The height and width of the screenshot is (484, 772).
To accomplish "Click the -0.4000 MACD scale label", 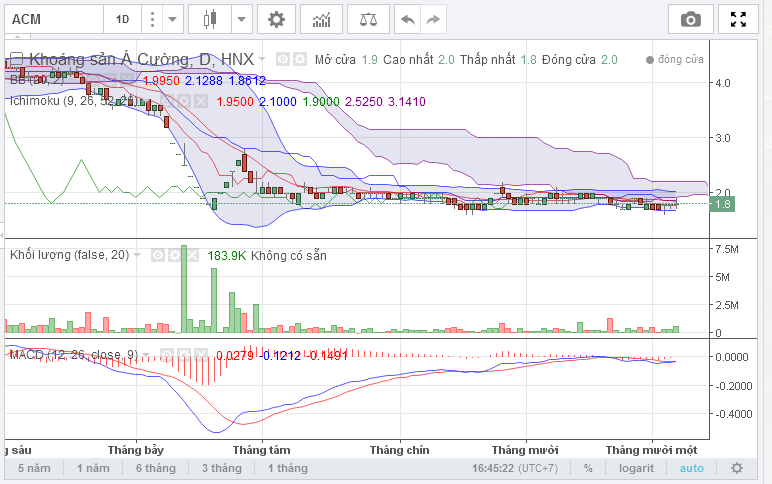I will (x=734, y=414).
